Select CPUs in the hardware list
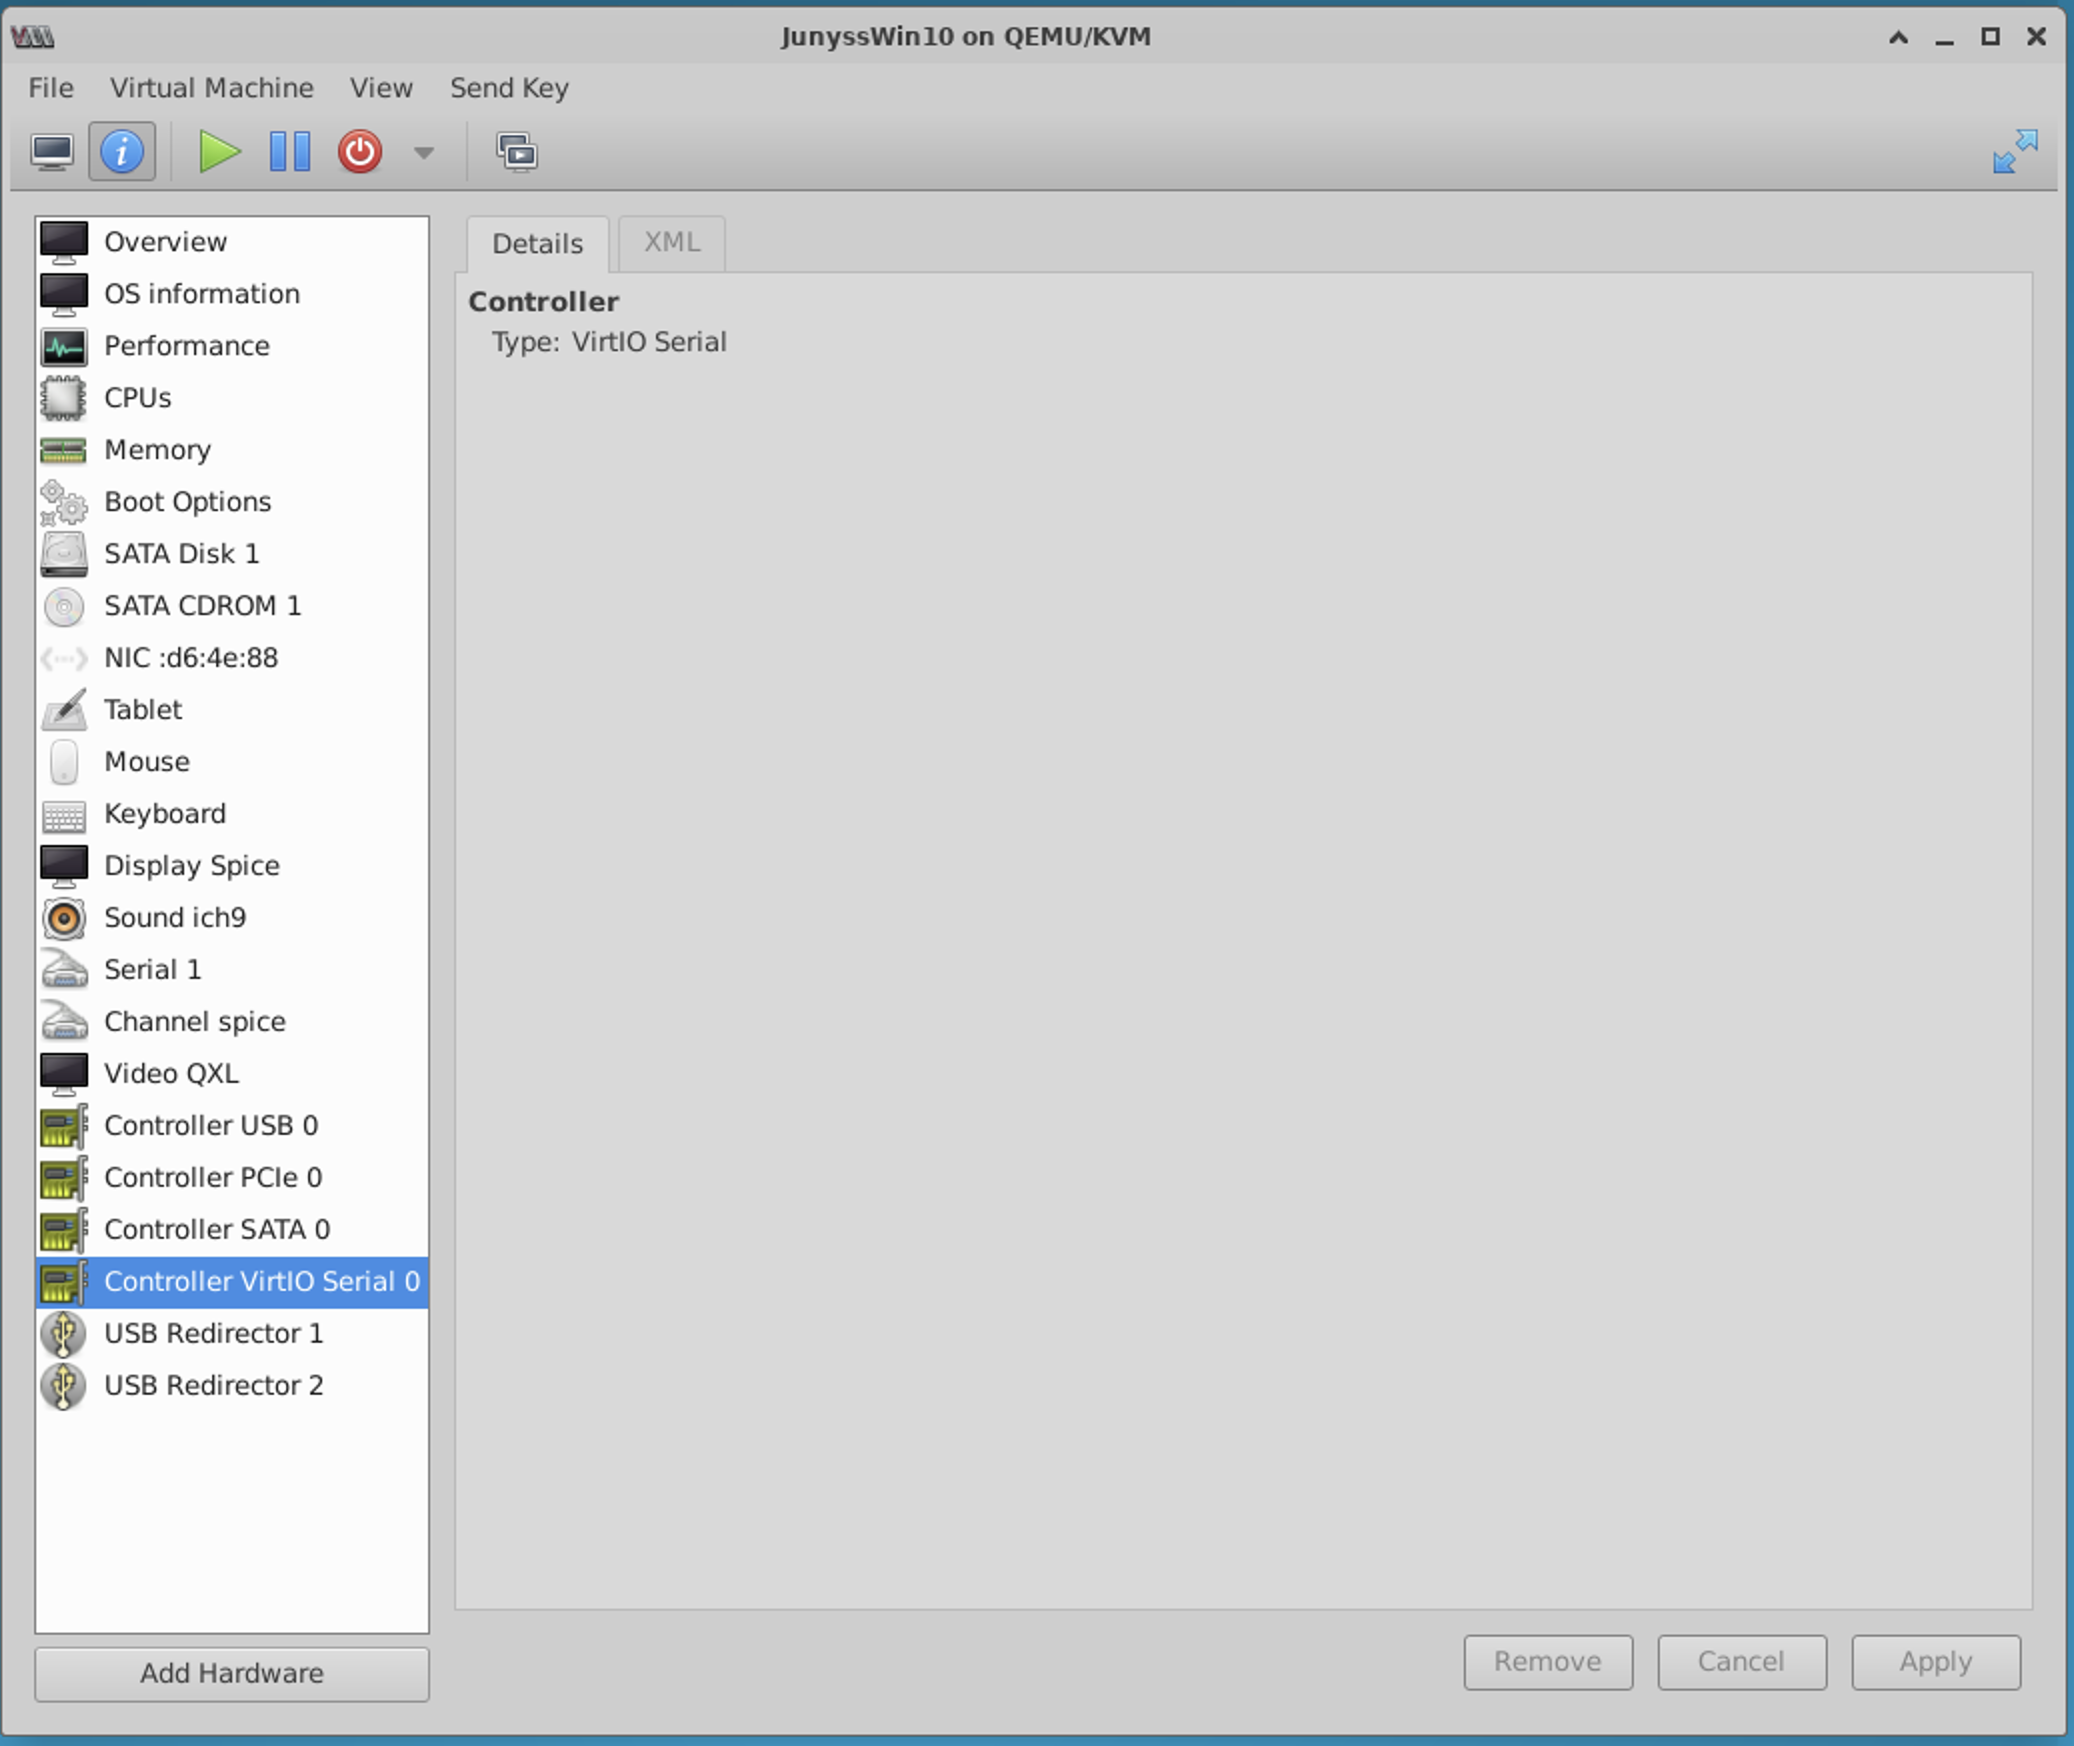The image size is (2074, 1746). tap(138, 397)
